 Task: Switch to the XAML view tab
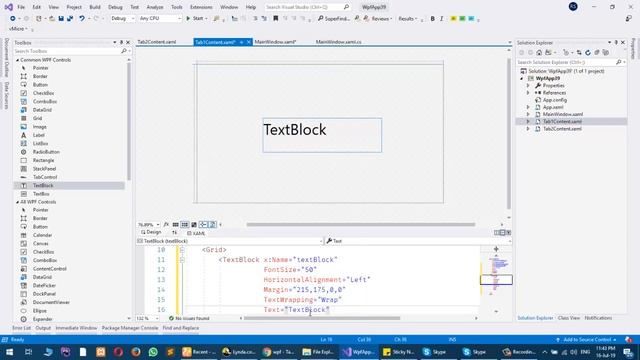pyautogui.click(x=196, y=233)
